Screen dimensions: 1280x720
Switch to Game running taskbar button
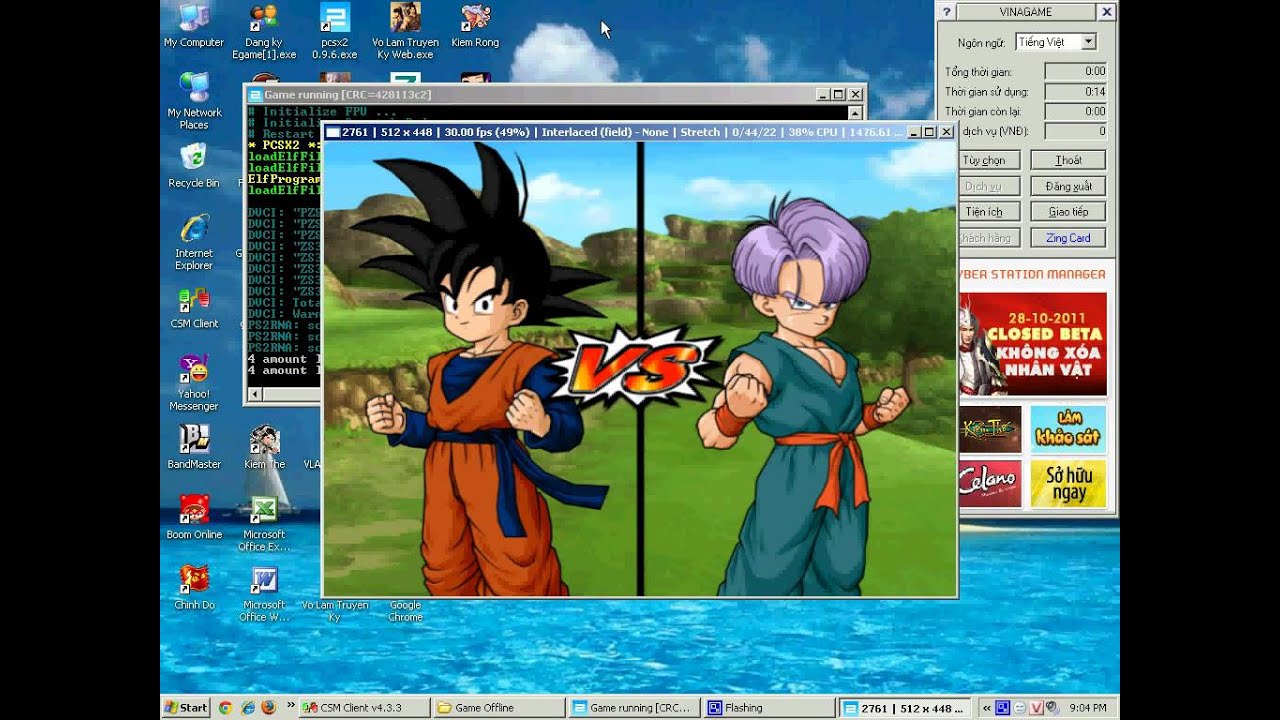coord(634,707)
